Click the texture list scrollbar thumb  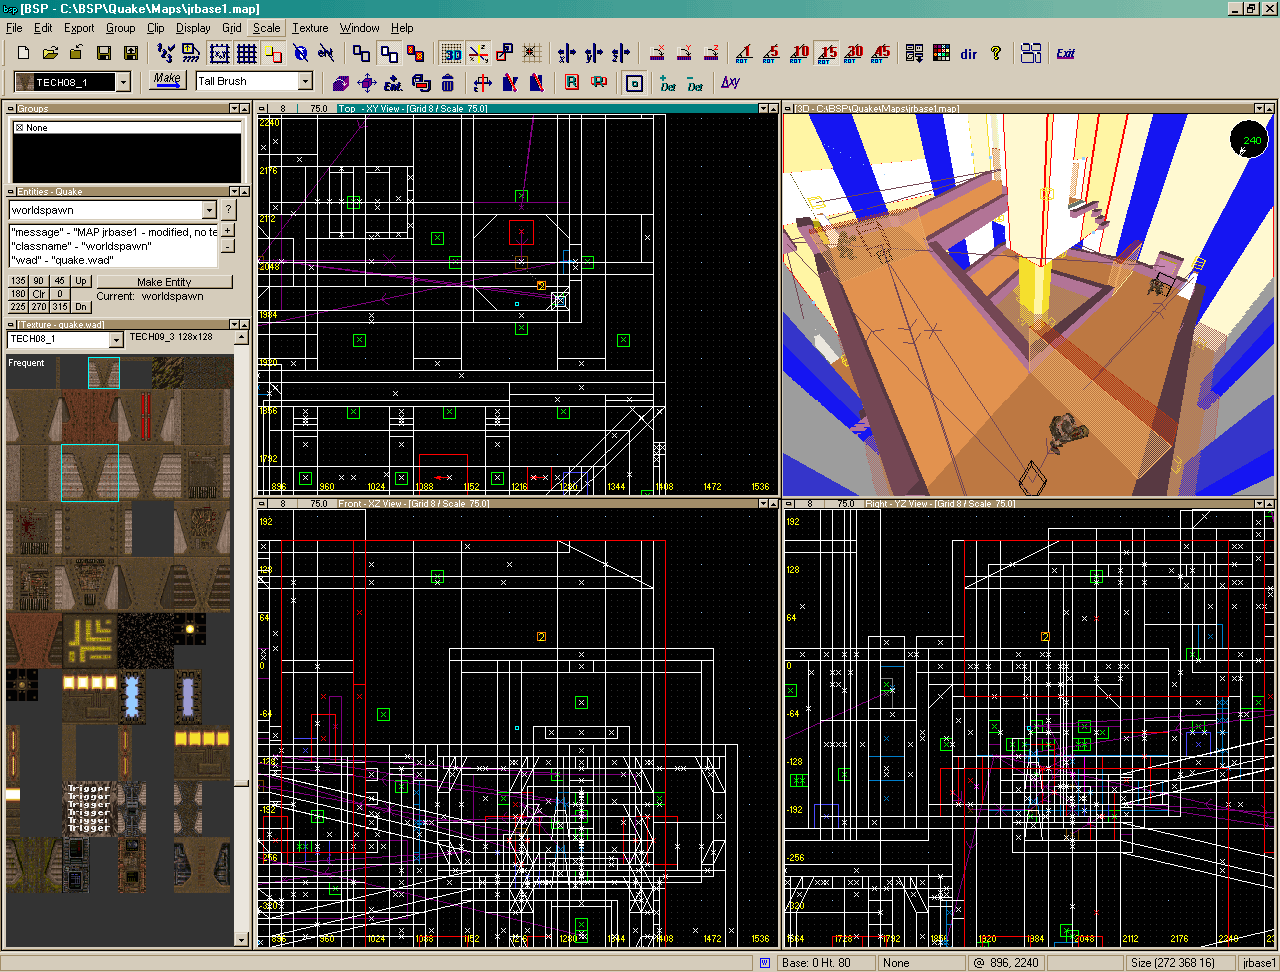[x=240, y=784]
